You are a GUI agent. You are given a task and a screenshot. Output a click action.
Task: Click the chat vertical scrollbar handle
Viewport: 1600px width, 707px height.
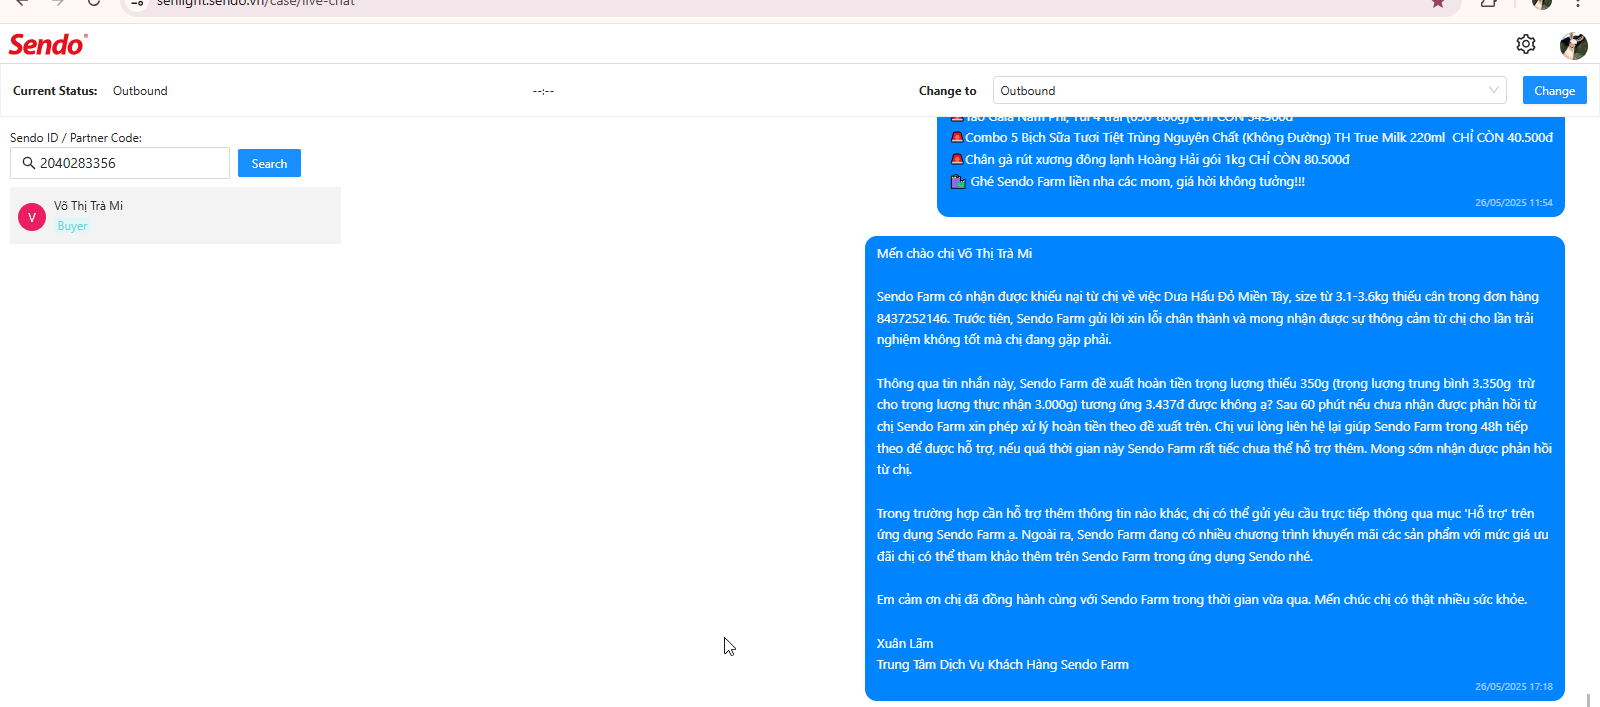click(1588, 700)
